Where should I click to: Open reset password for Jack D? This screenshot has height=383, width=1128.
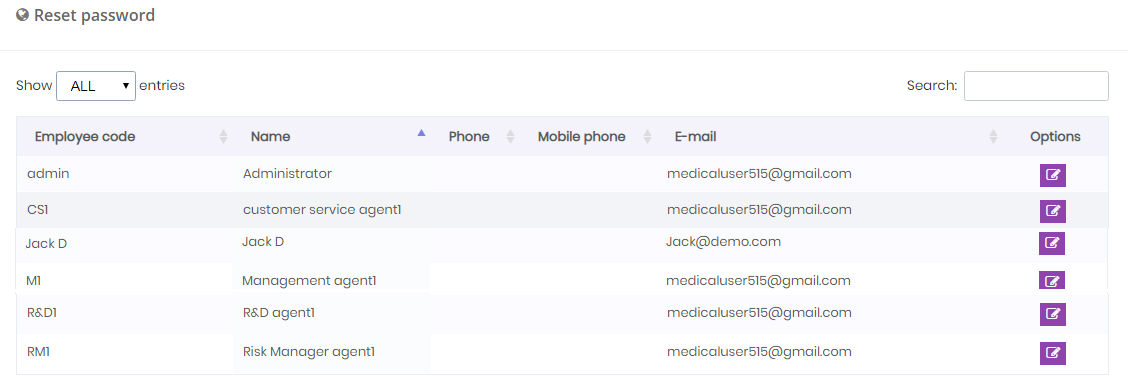pos(1052,243)
